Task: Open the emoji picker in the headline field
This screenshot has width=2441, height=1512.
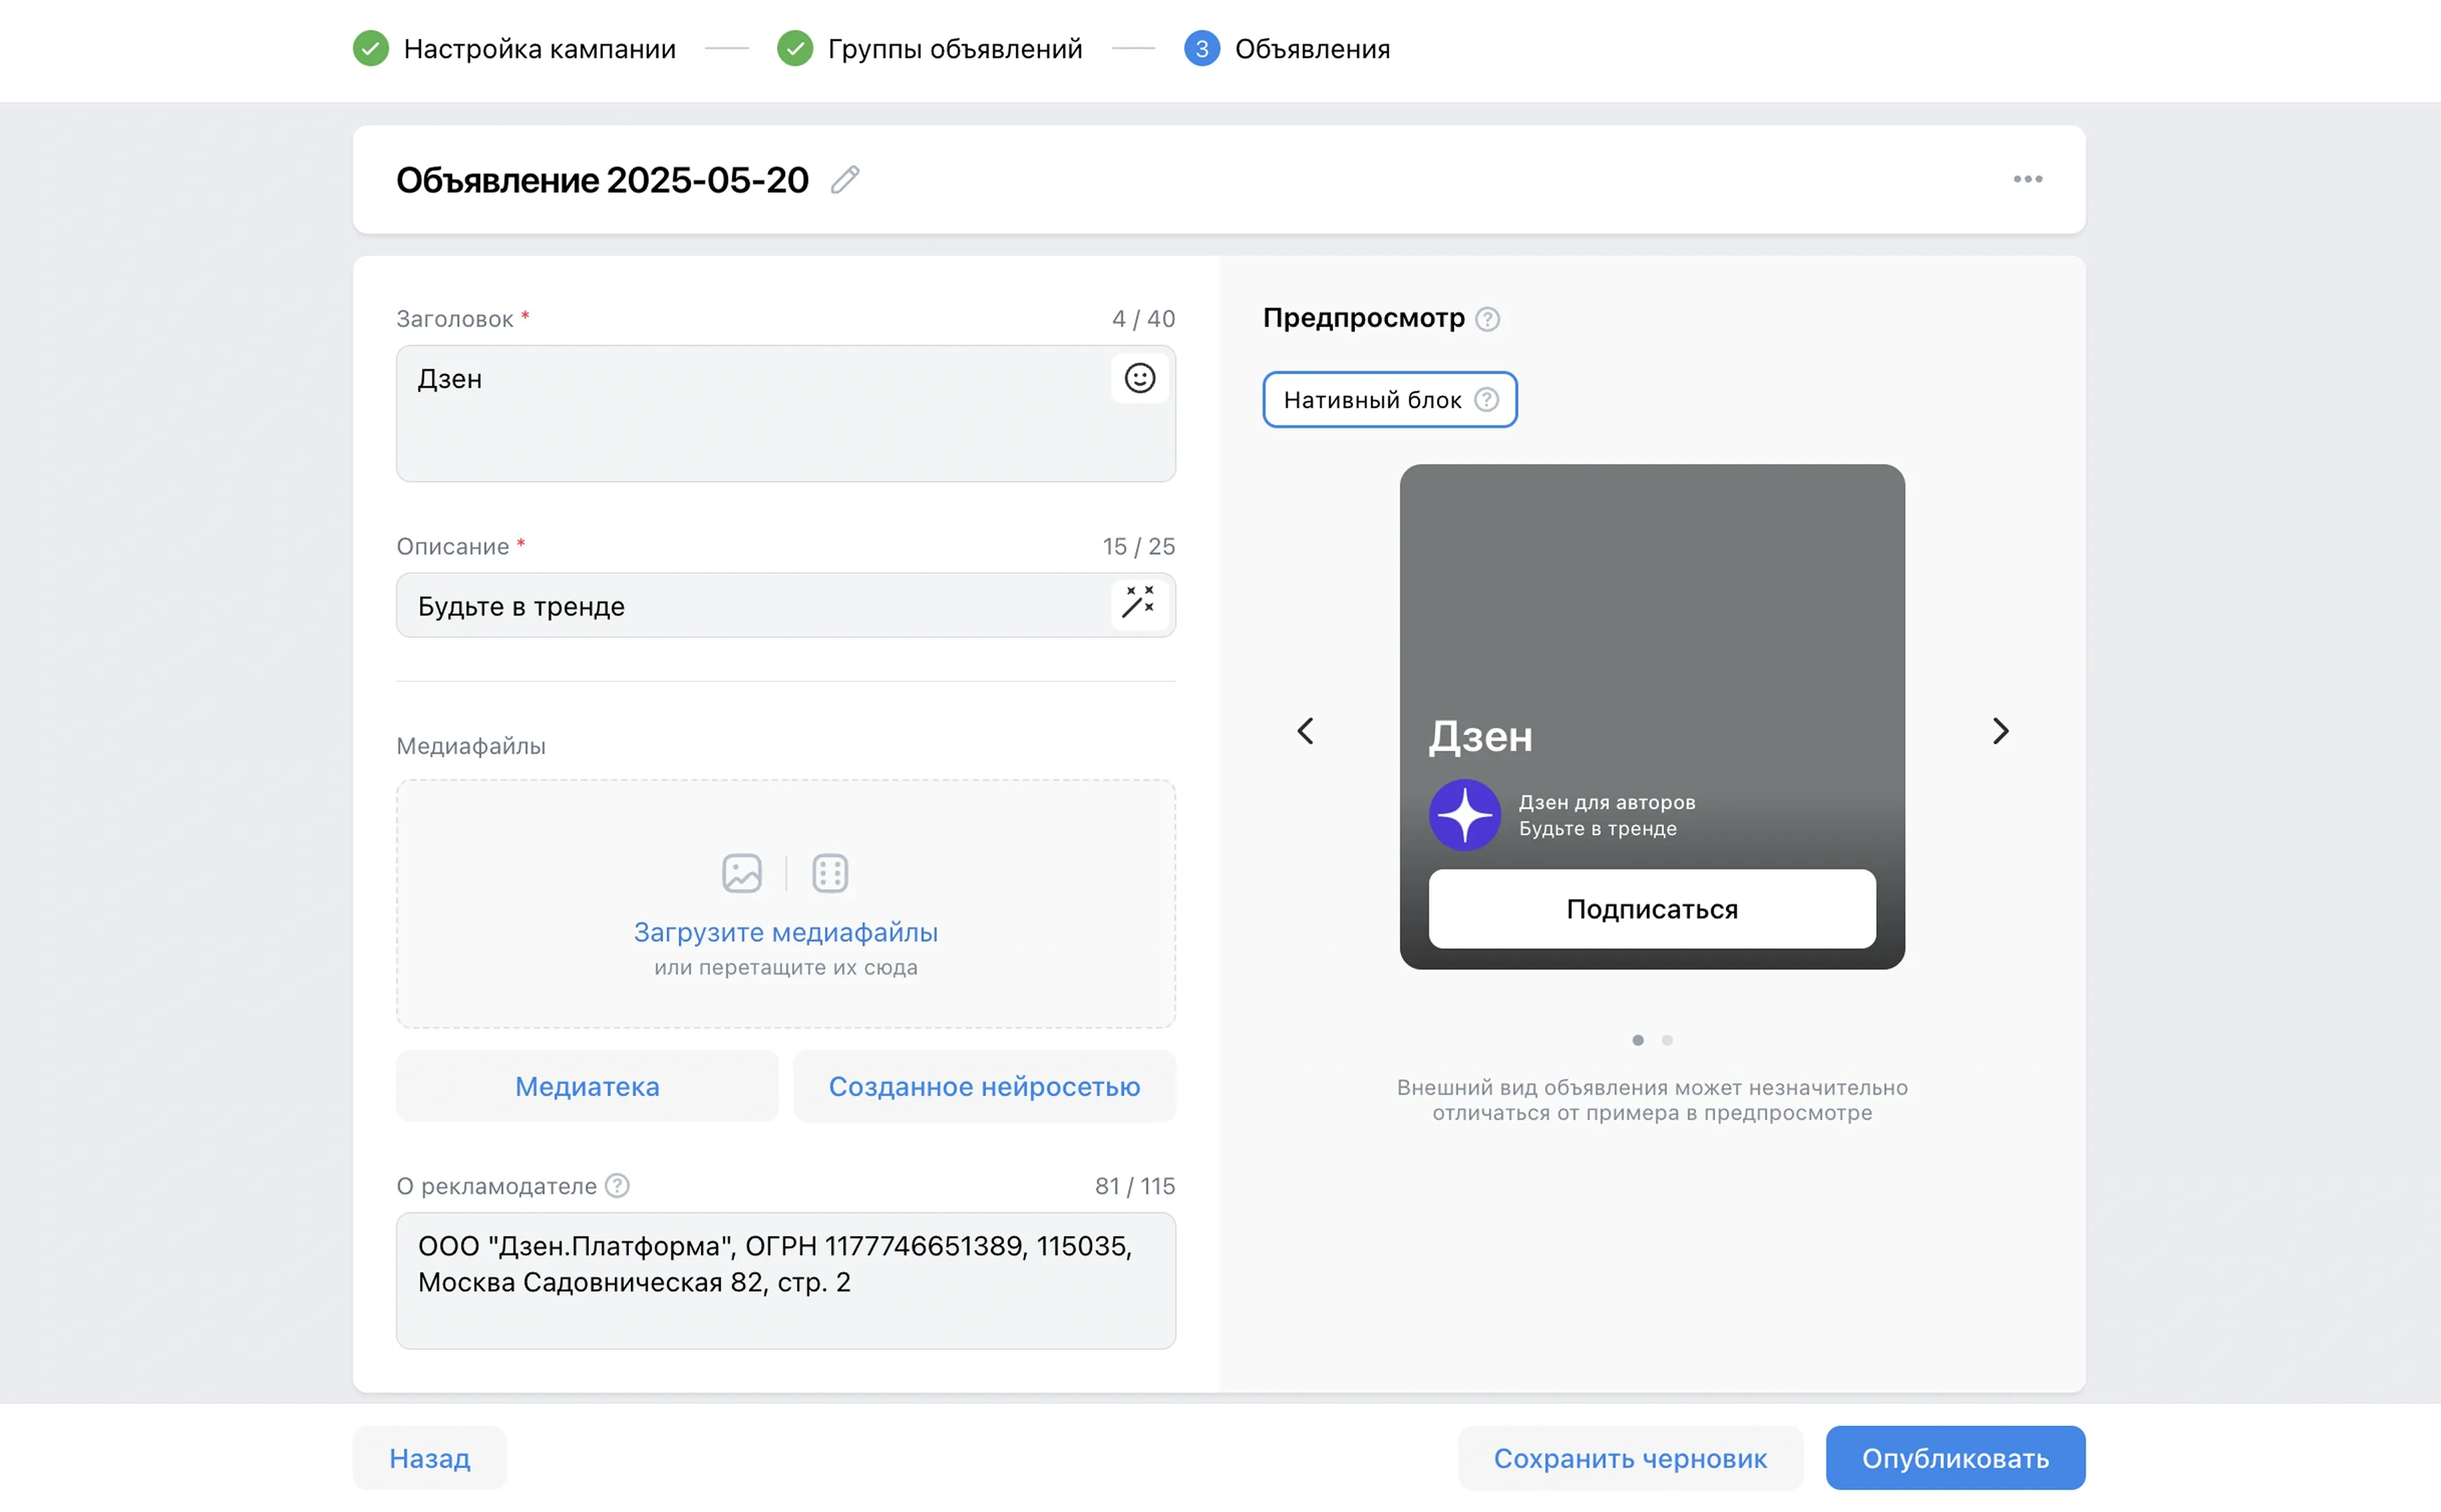Action: pyautogui.click(x=1139, y=378)
